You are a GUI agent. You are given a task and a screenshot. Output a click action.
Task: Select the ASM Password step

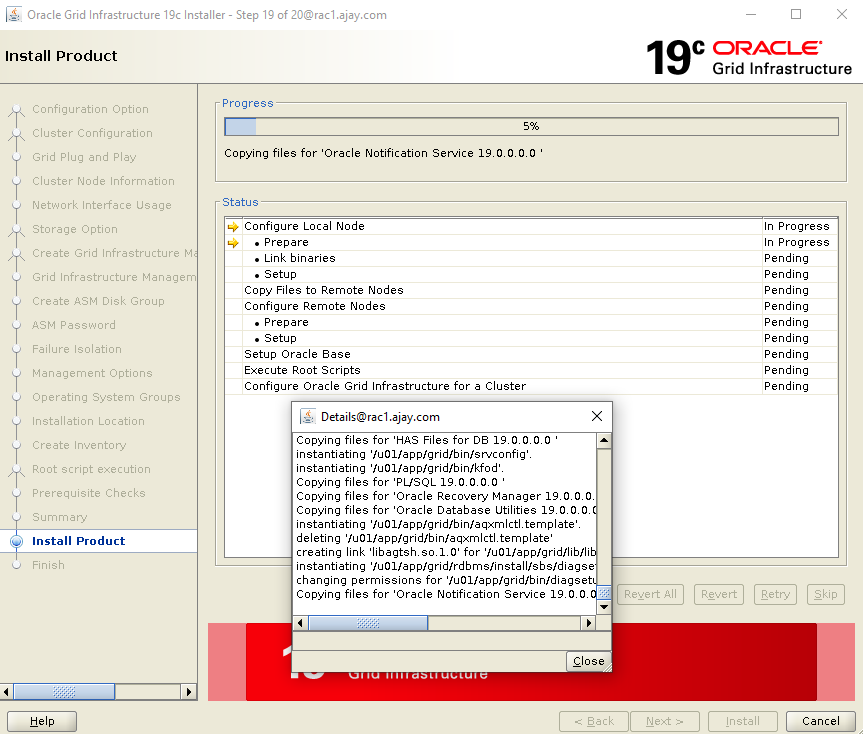pos(74,325)
